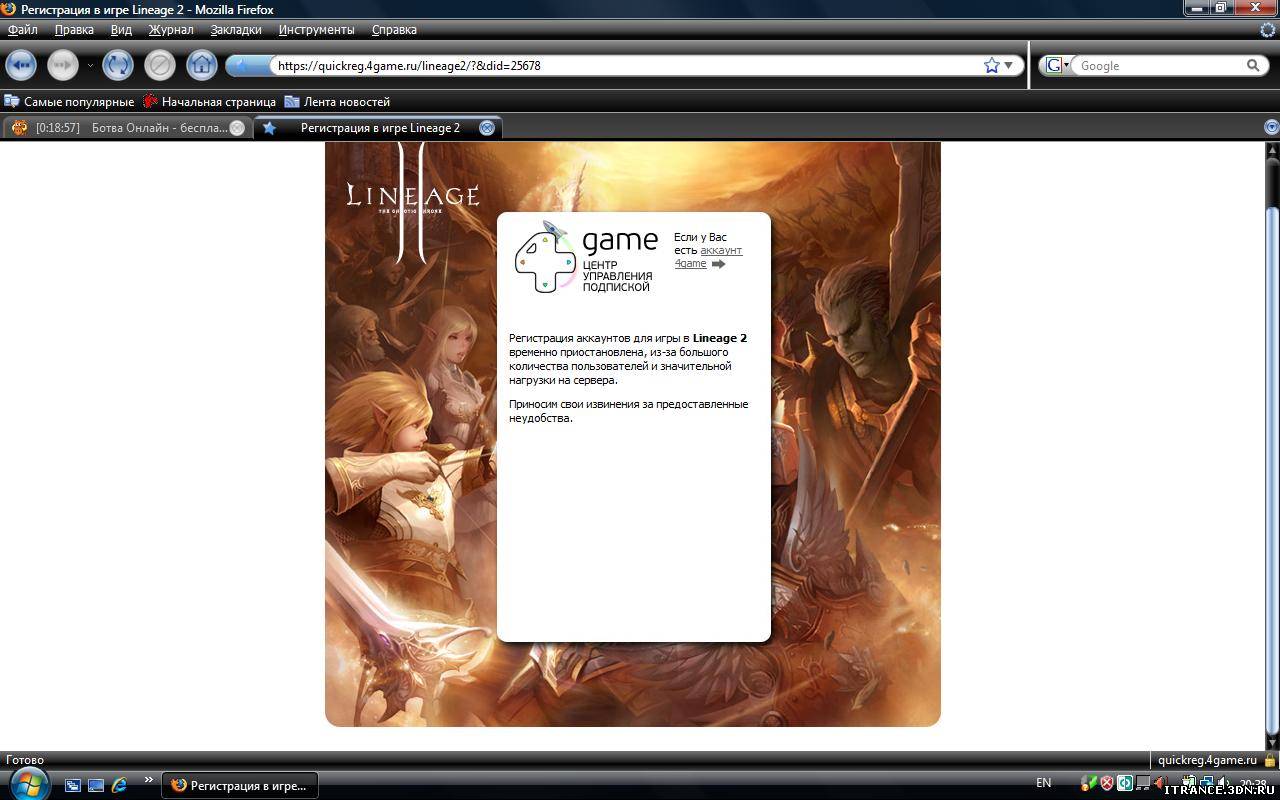The height and width of the screenshot is (800, 1280).
Task: Click the magnifier search button
Action: click(x=1253, y=66)
